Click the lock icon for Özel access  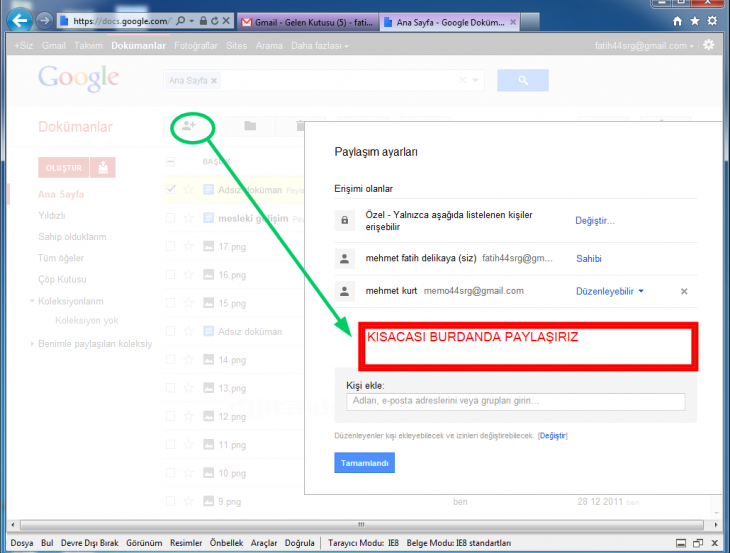coord(345,220)
